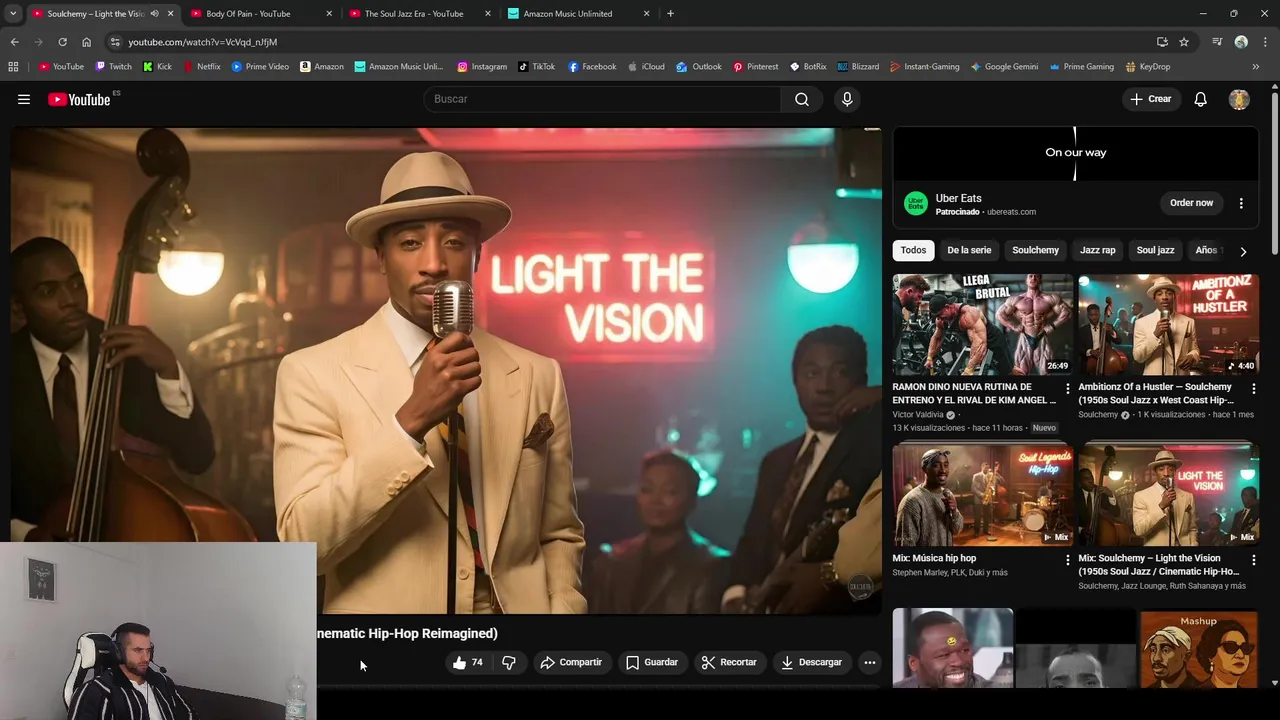This screenshot has height=720, width=1280.
Task: Click Order now on Uber Eats ad
Action: click(1191, 203)
